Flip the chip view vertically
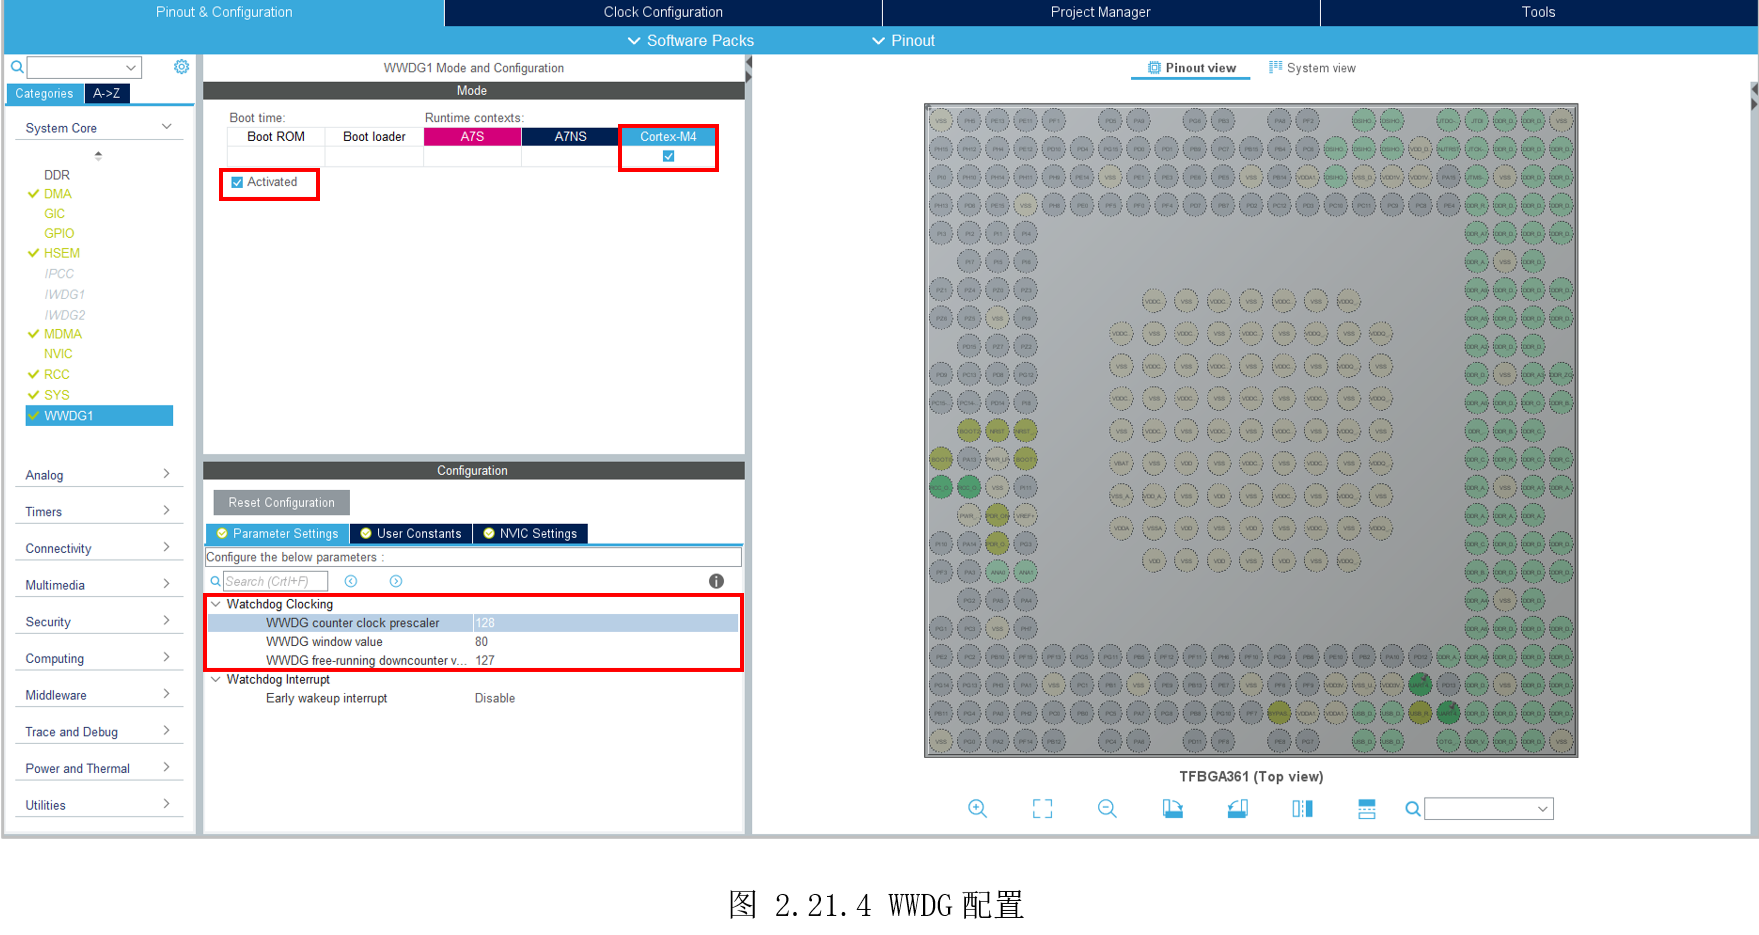Image resolution: width=1759 pixels, height=935 pixels. [1367, 809]
